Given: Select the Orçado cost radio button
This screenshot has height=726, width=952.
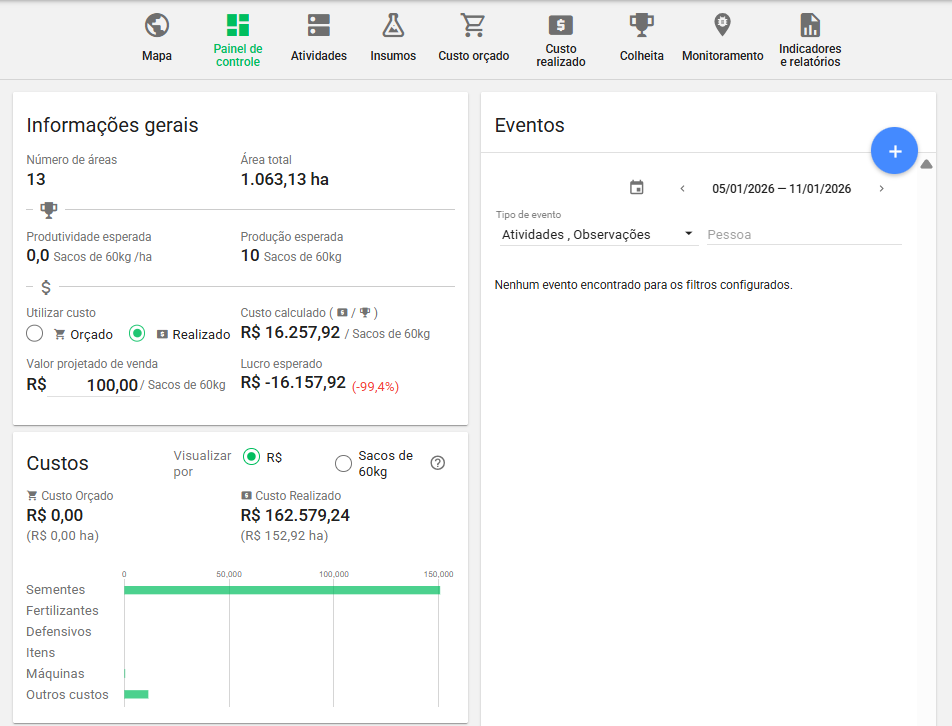Looking at the screenshot, I should (35, 334).
